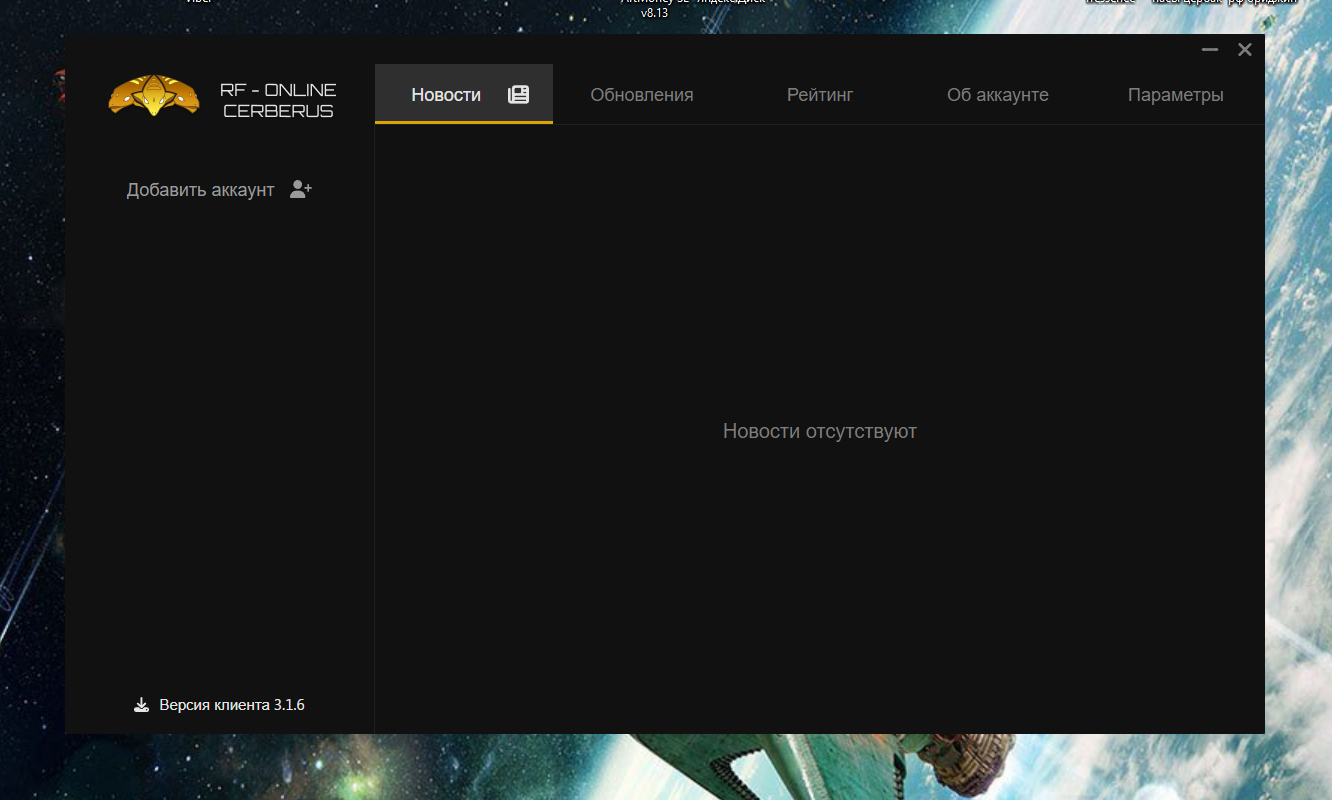
Task: Switch to the Новости tab
Action: click(x=446, y=95)
